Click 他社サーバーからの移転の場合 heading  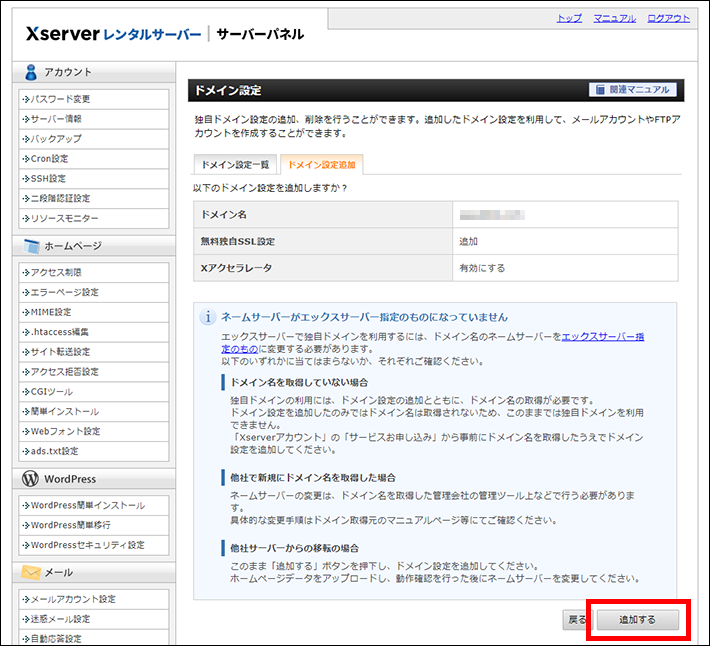294,548
